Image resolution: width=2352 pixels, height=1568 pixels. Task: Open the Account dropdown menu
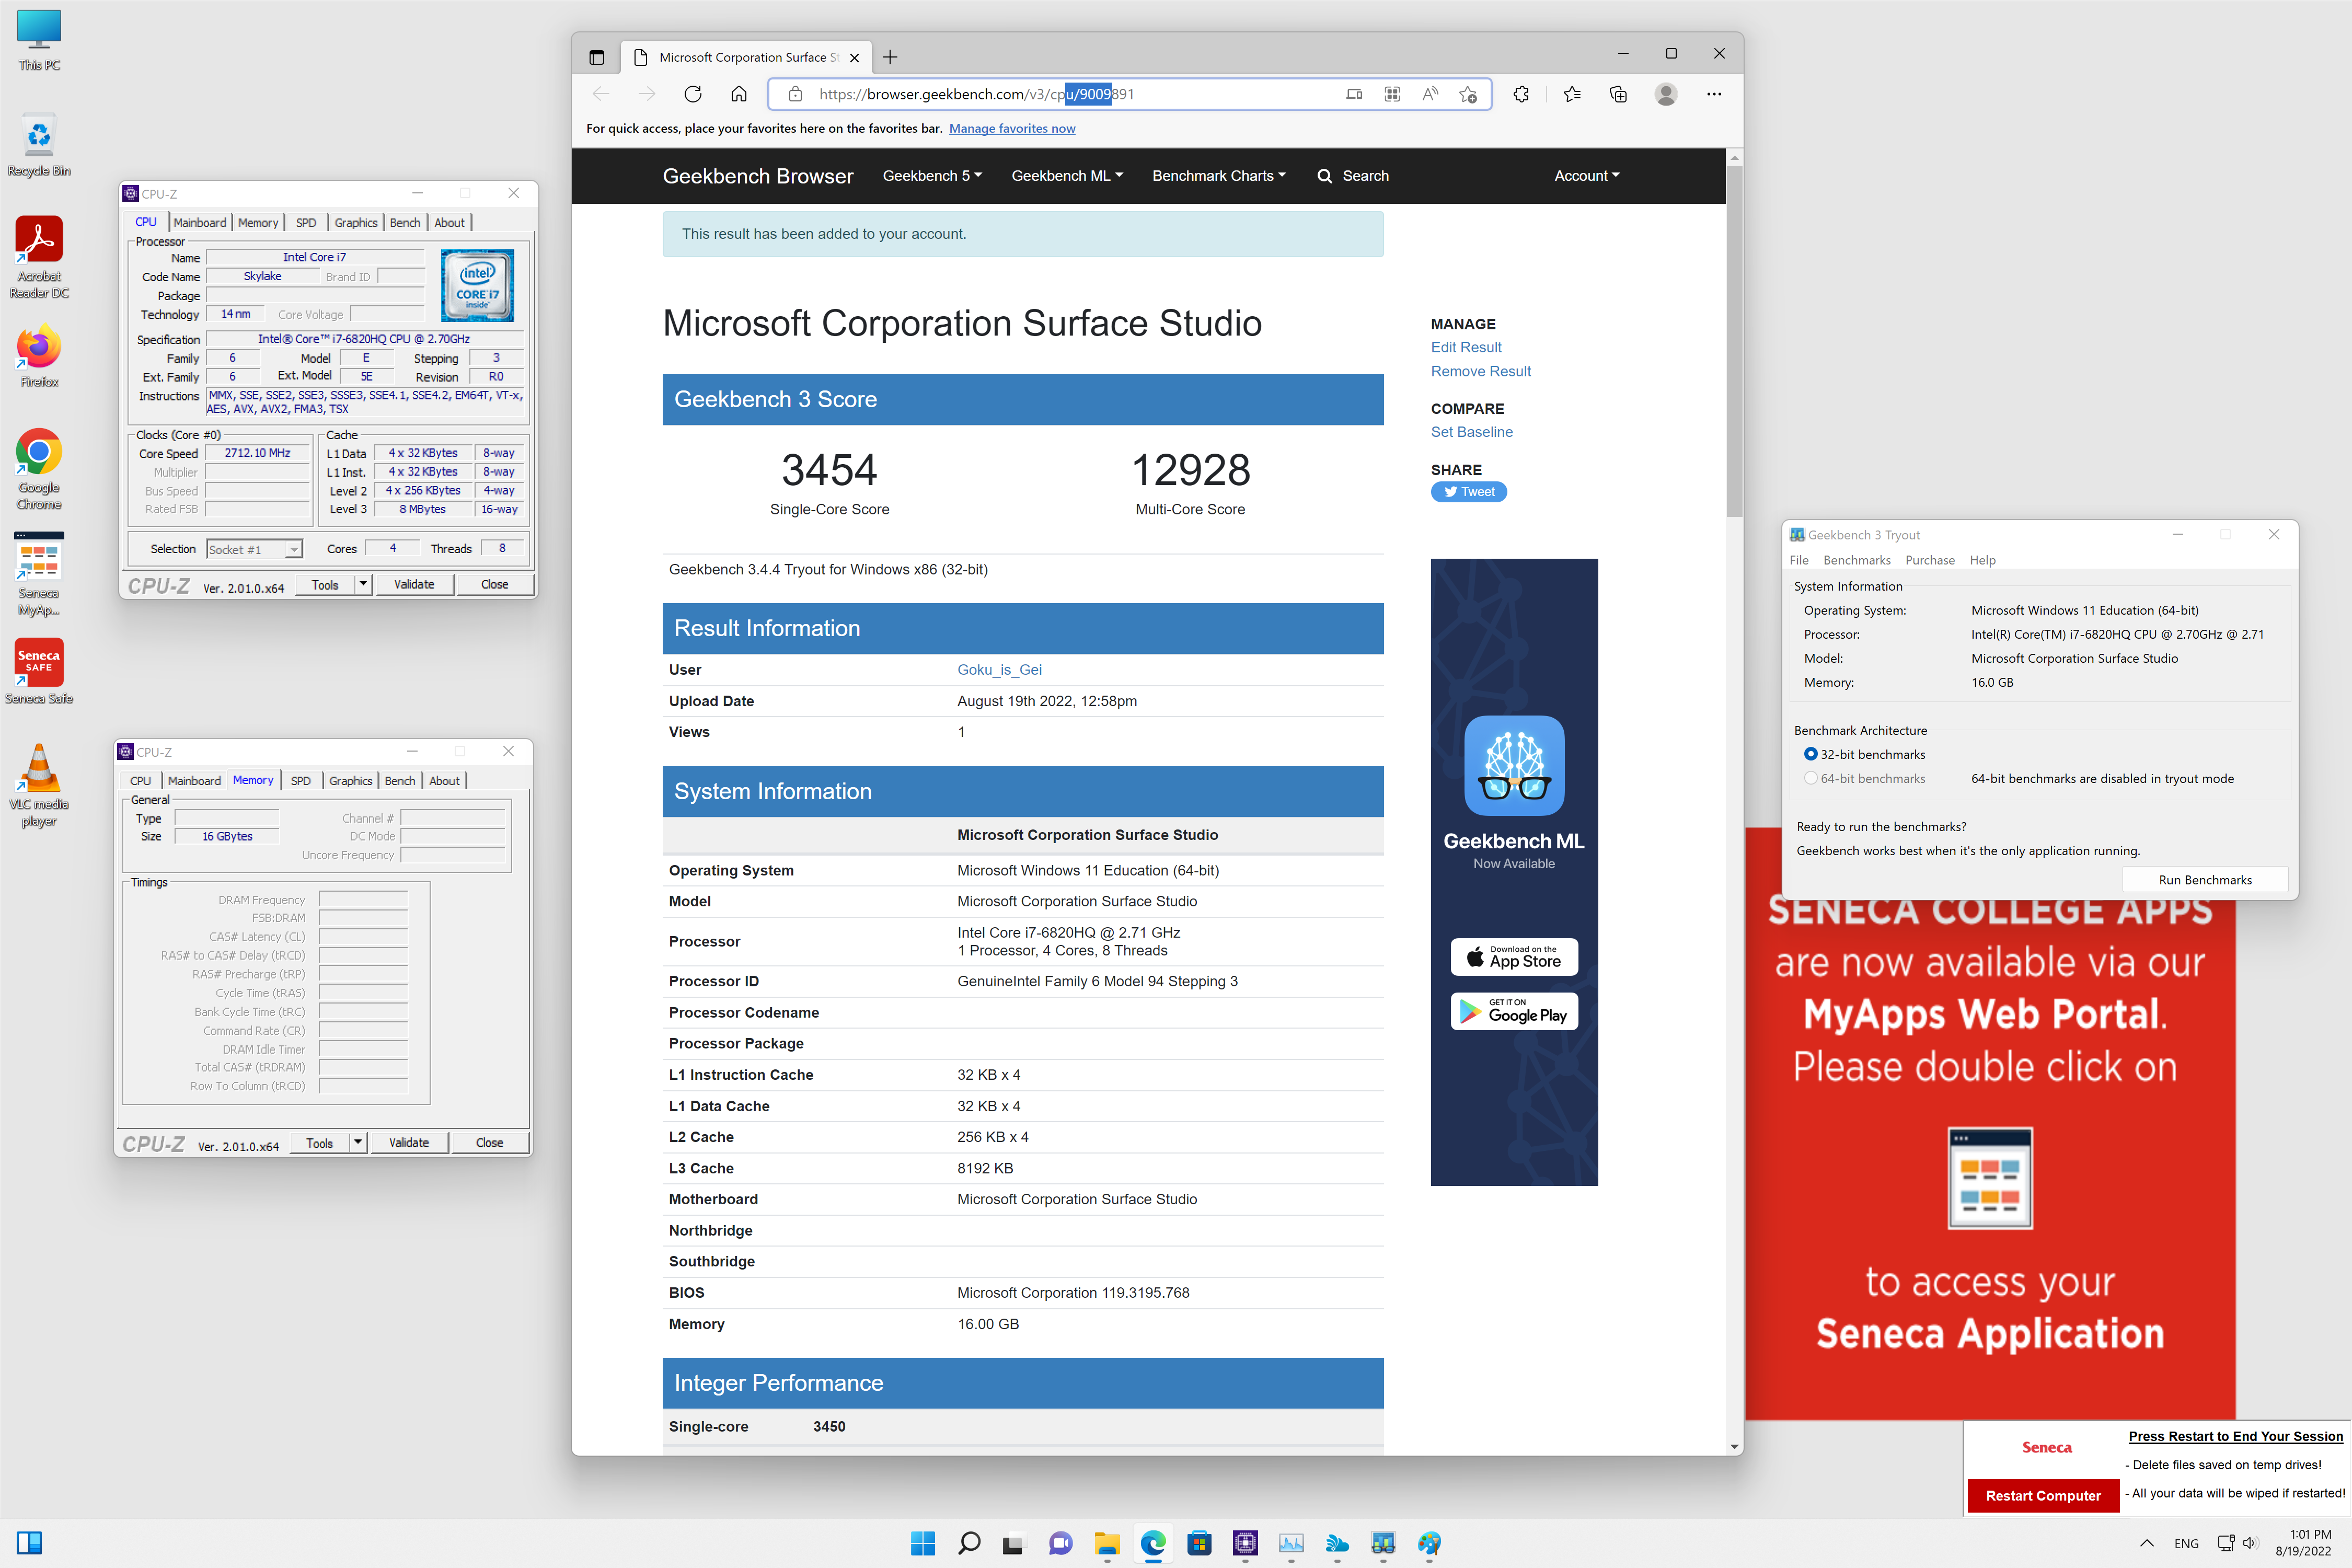(1587, 176)
